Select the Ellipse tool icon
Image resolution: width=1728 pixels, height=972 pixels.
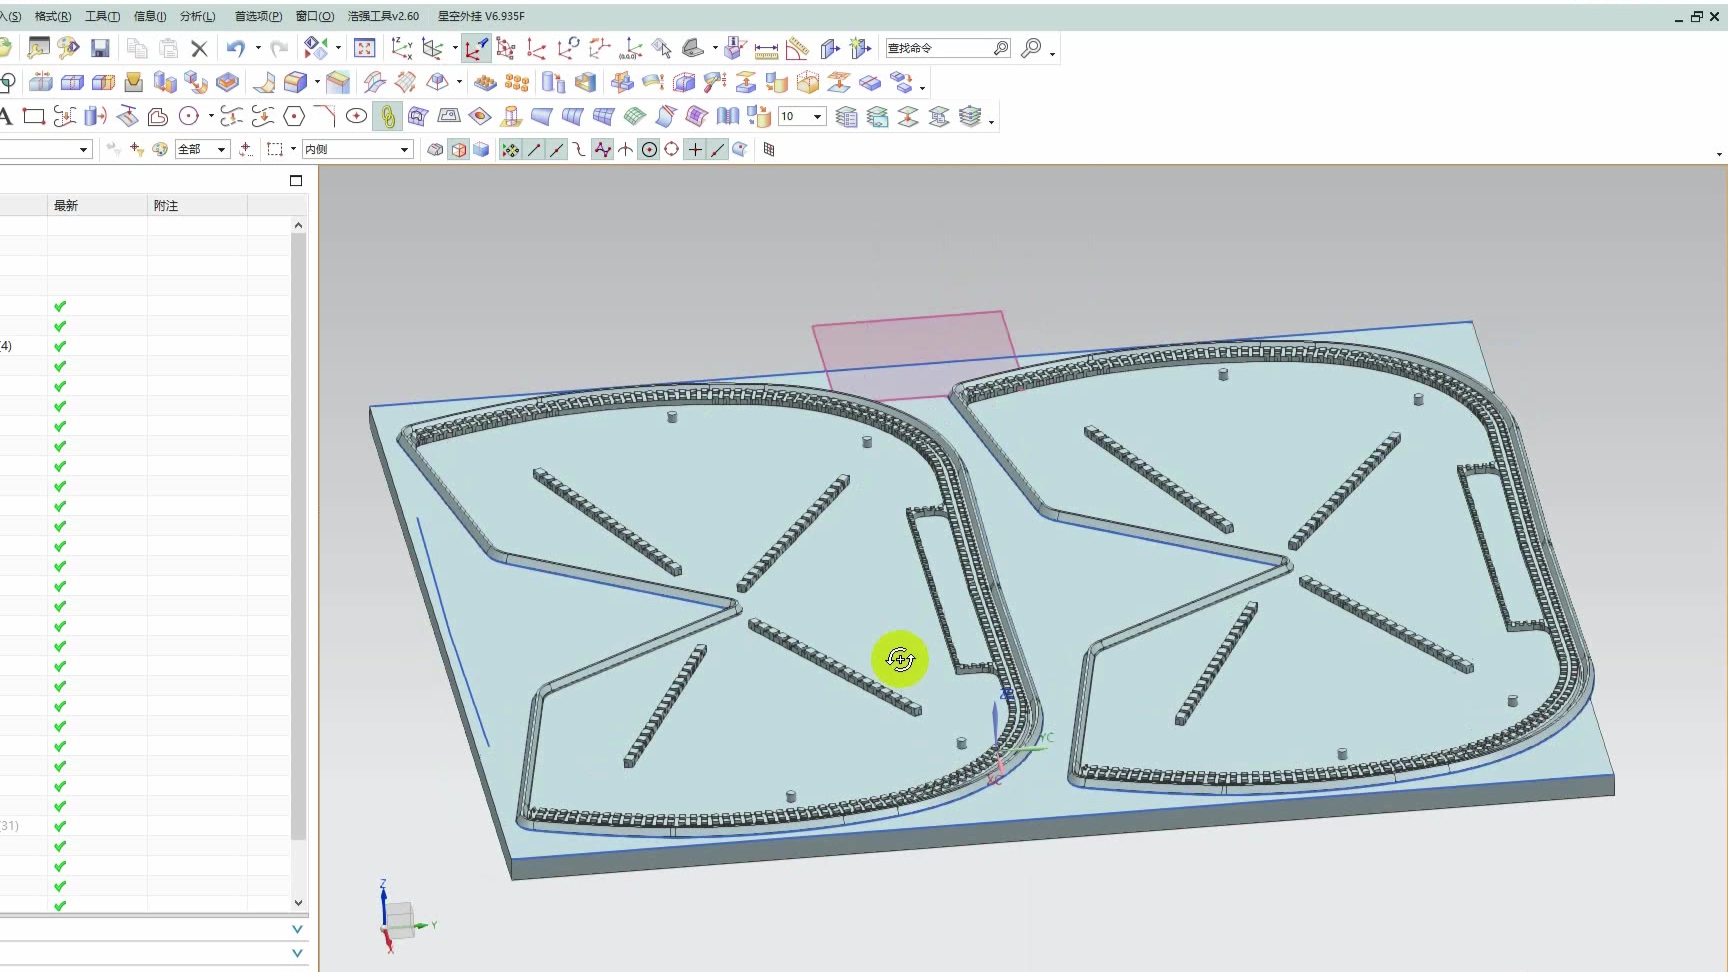[356, 117]
